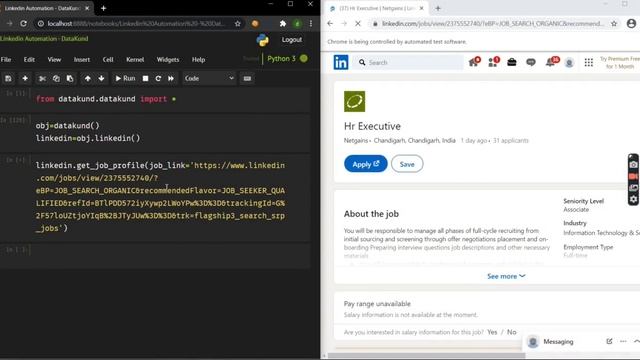Open the Insert menu in Jupyter
Viewport: 640px width, 360px height.
click(x=82, y=60)
